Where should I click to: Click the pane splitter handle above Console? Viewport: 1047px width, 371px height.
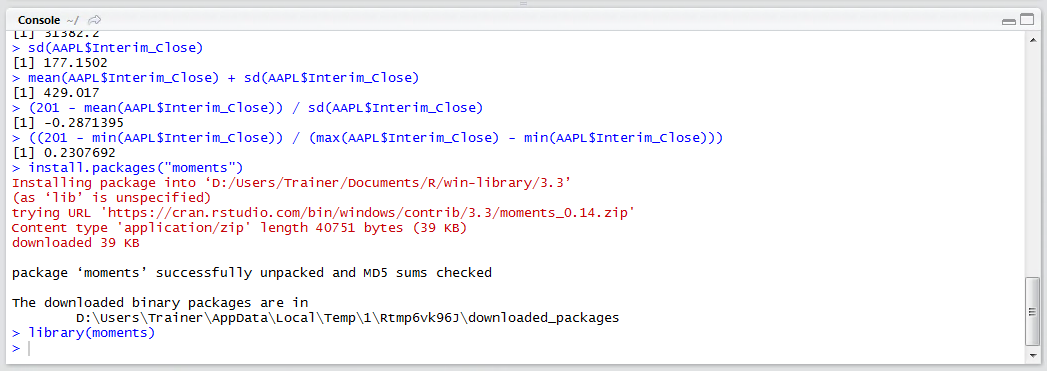(524, 3)
